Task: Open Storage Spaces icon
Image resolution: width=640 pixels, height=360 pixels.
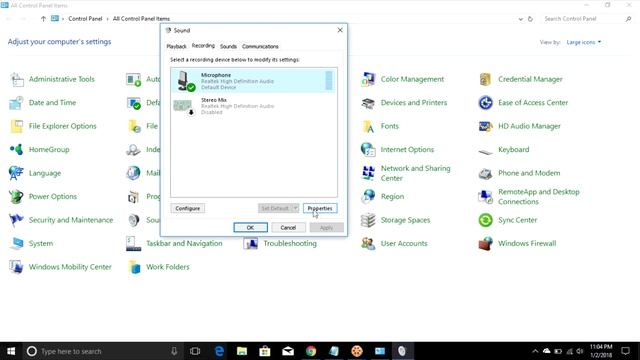Action: pos(368,220)
